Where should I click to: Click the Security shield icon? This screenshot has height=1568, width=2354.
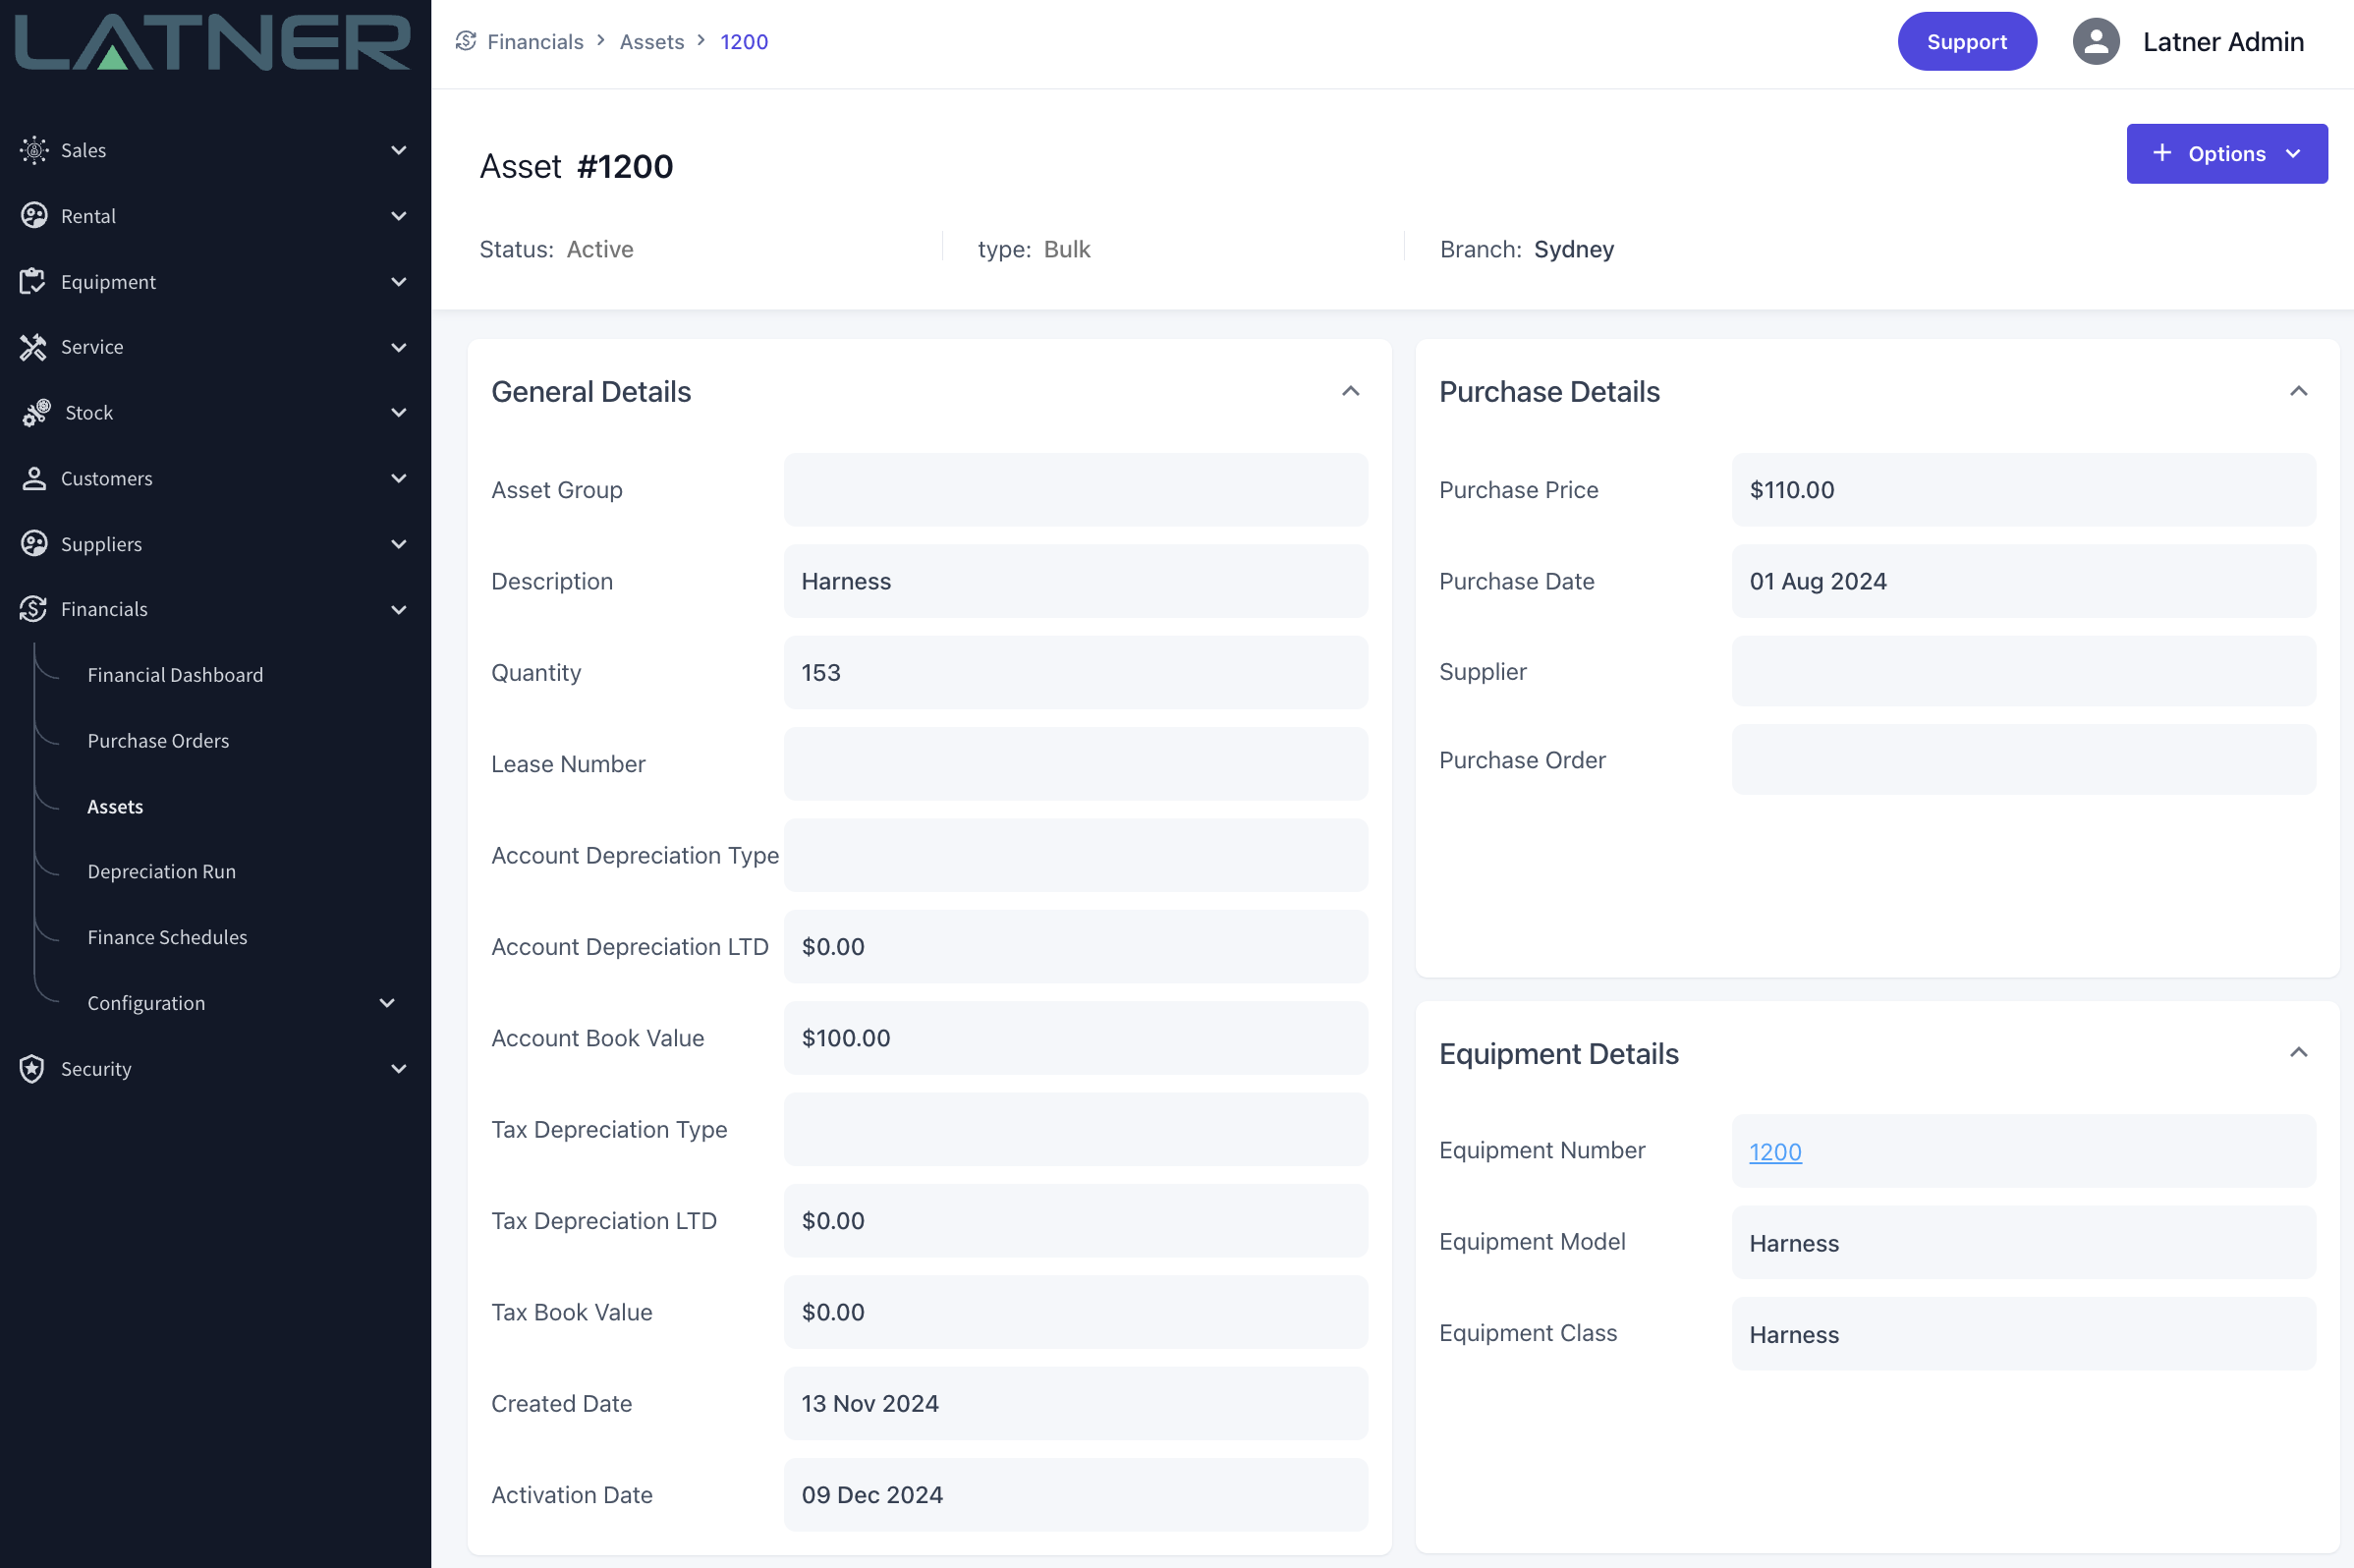pyautogui.click(x=32, y=1068)
